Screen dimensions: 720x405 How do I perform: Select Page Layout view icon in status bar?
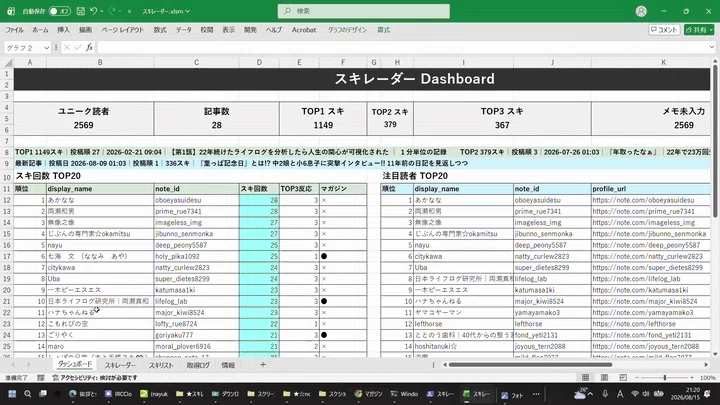coord(604,377)
